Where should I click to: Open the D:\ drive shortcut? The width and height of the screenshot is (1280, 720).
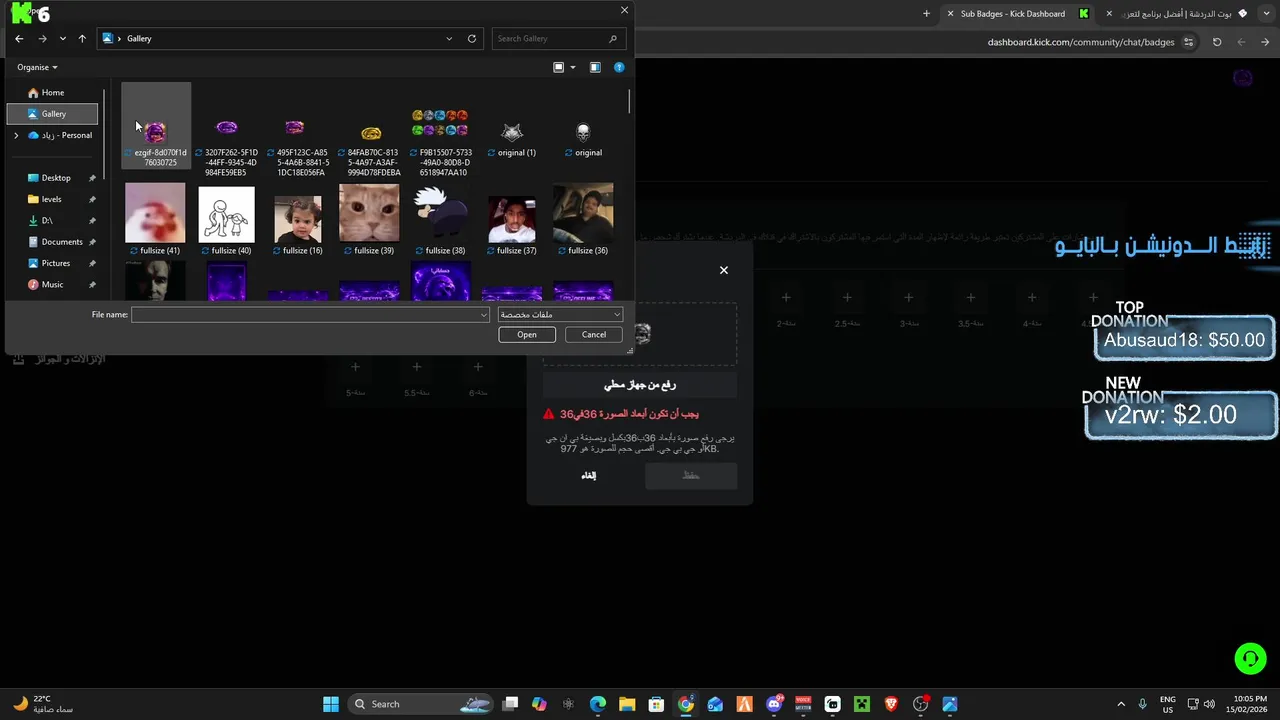pyautogui.click(x=47, y=220)
